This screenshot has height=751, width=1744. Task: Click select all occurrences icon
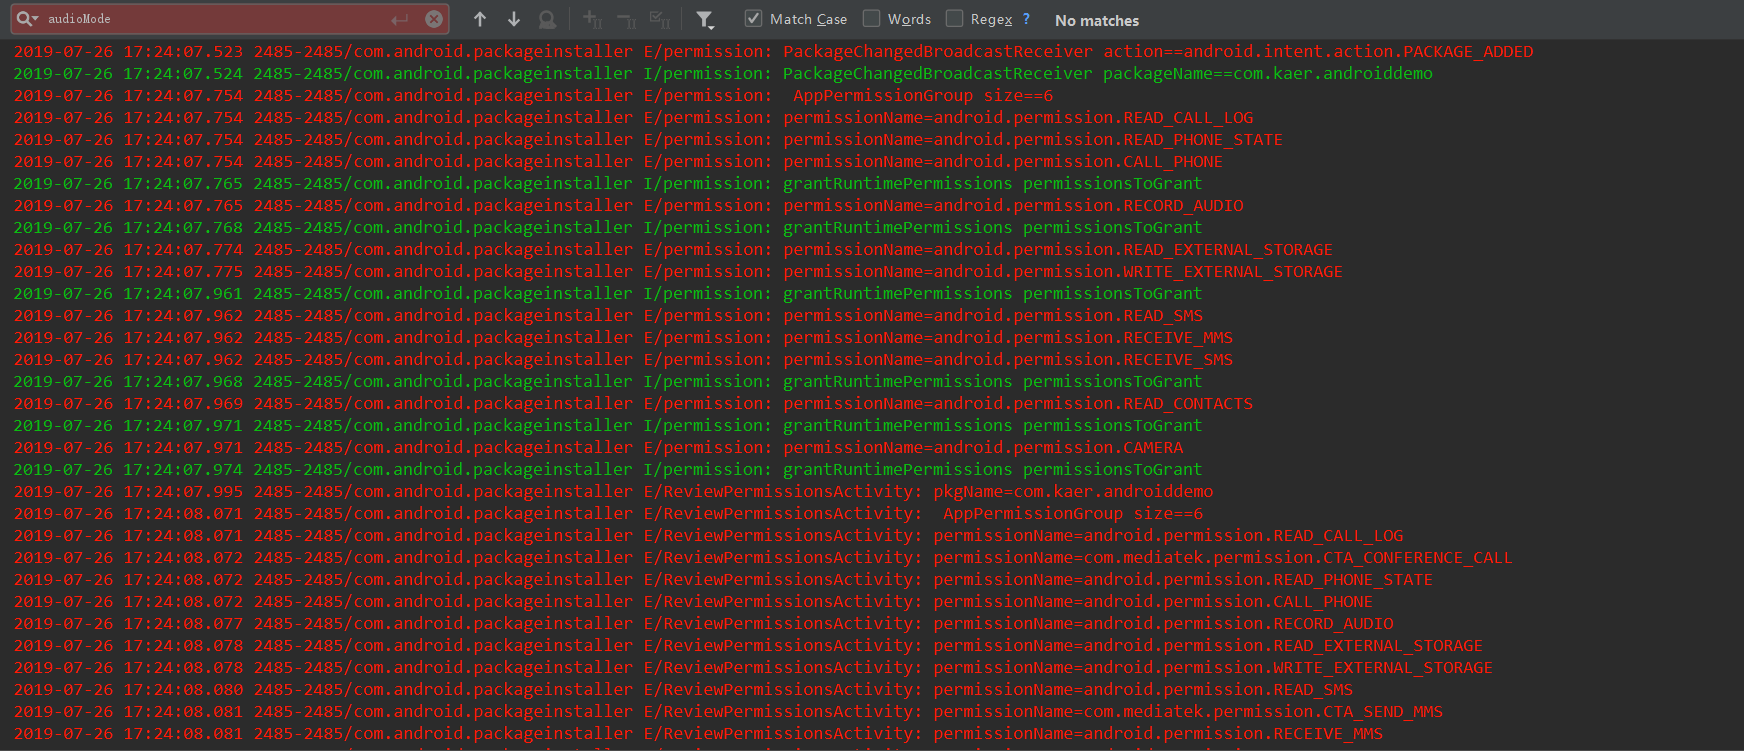660,19
